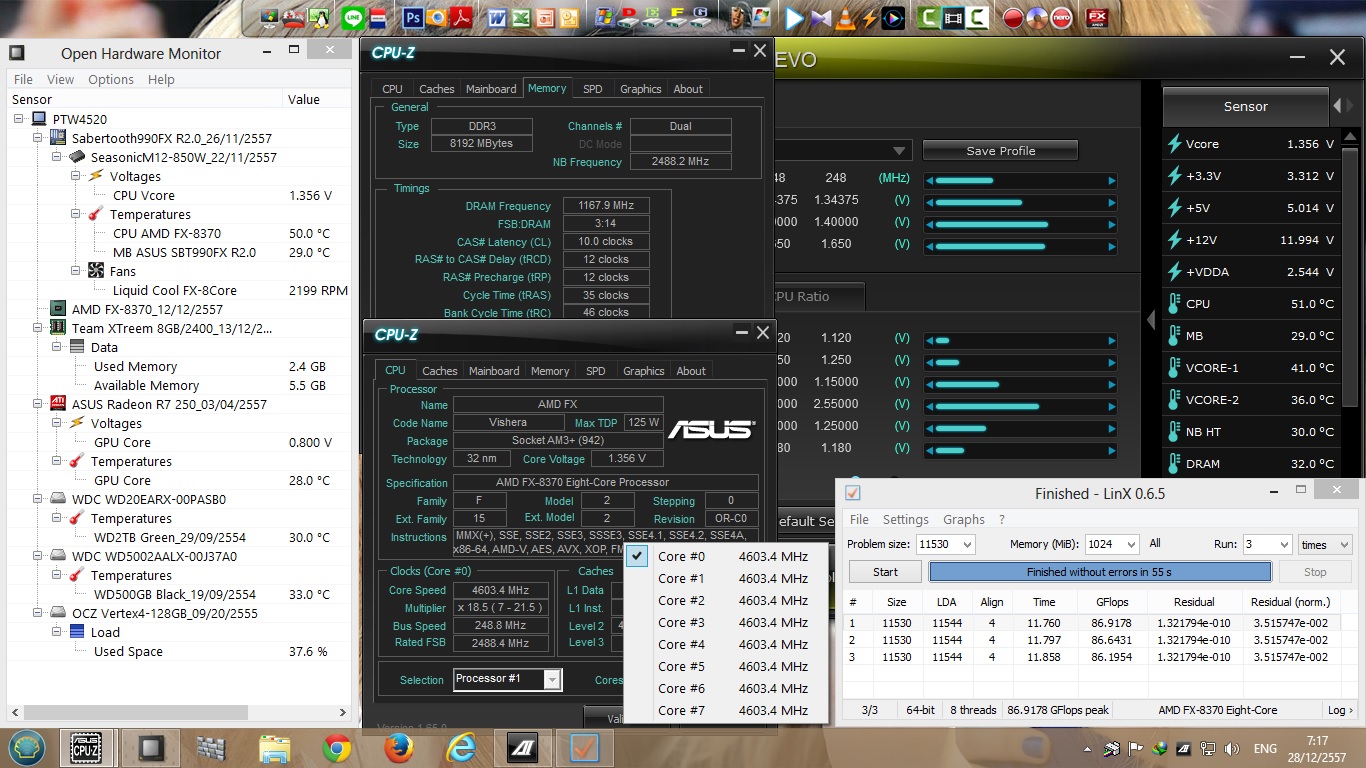Collapse the Voltages node under Seasonic

pos(77,176)
